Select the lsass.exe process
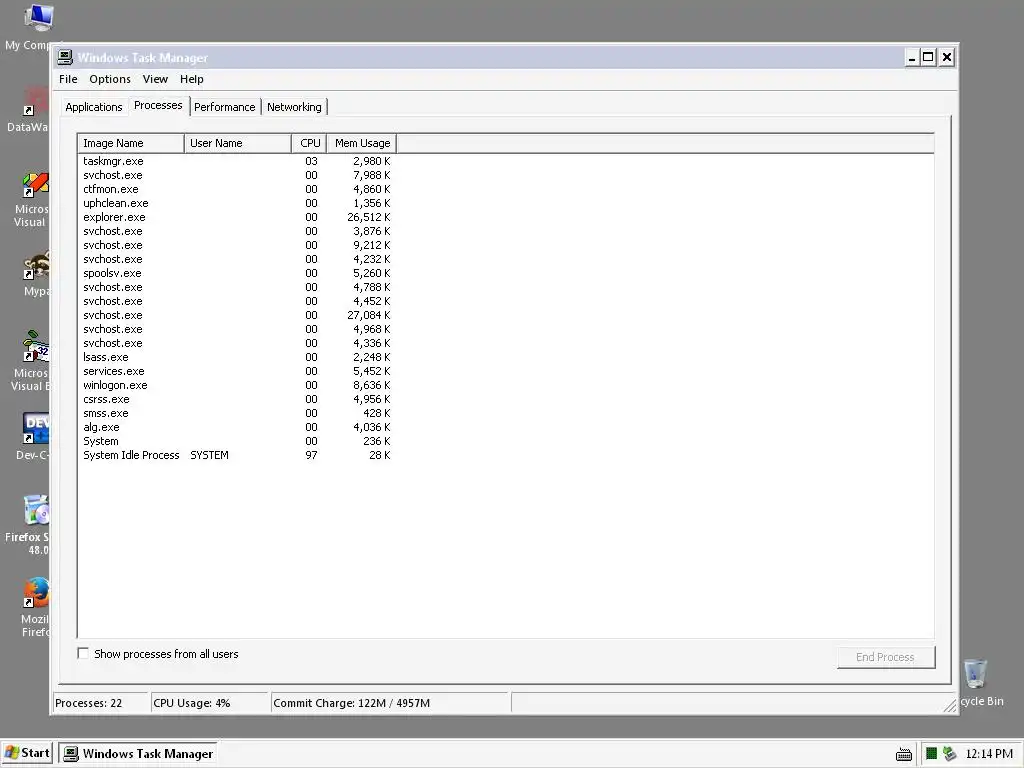 (x=236, y=357)
